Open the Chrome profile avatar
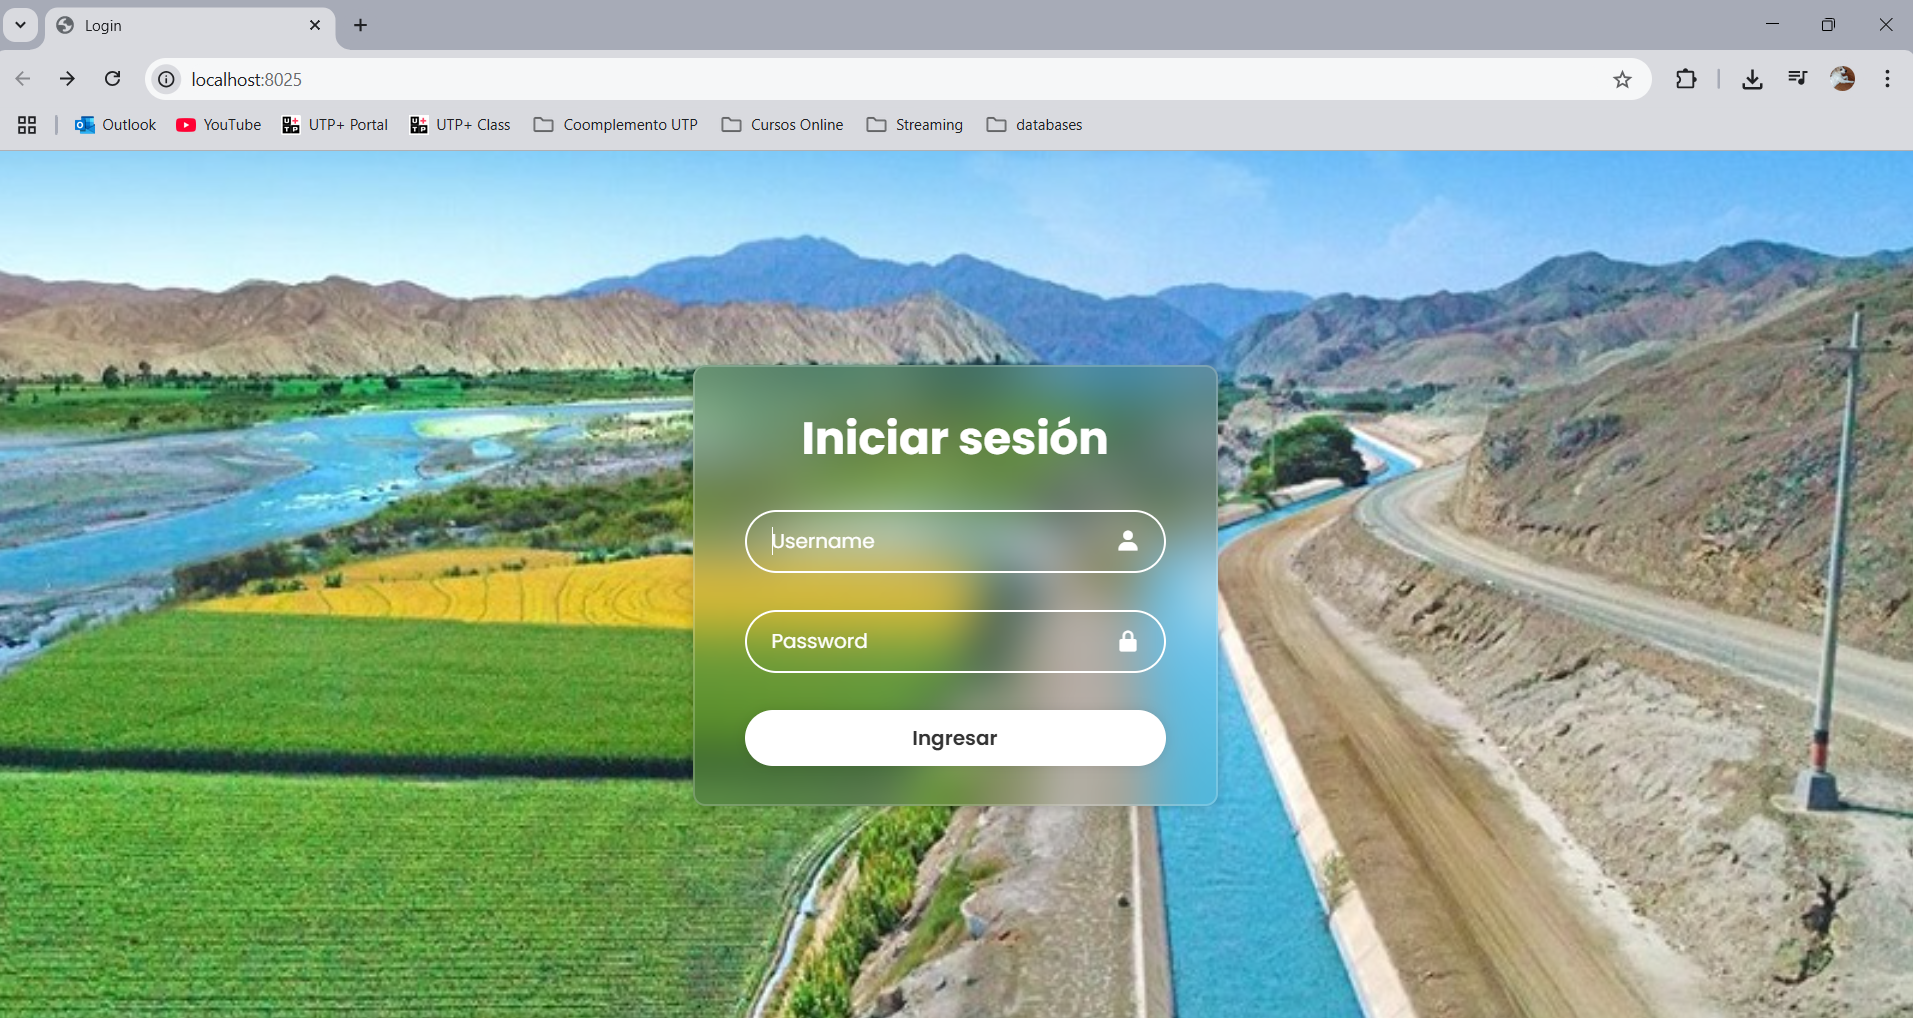Image resolution: width=1913 pixels, height=1018 pixels. [1842, 79]
